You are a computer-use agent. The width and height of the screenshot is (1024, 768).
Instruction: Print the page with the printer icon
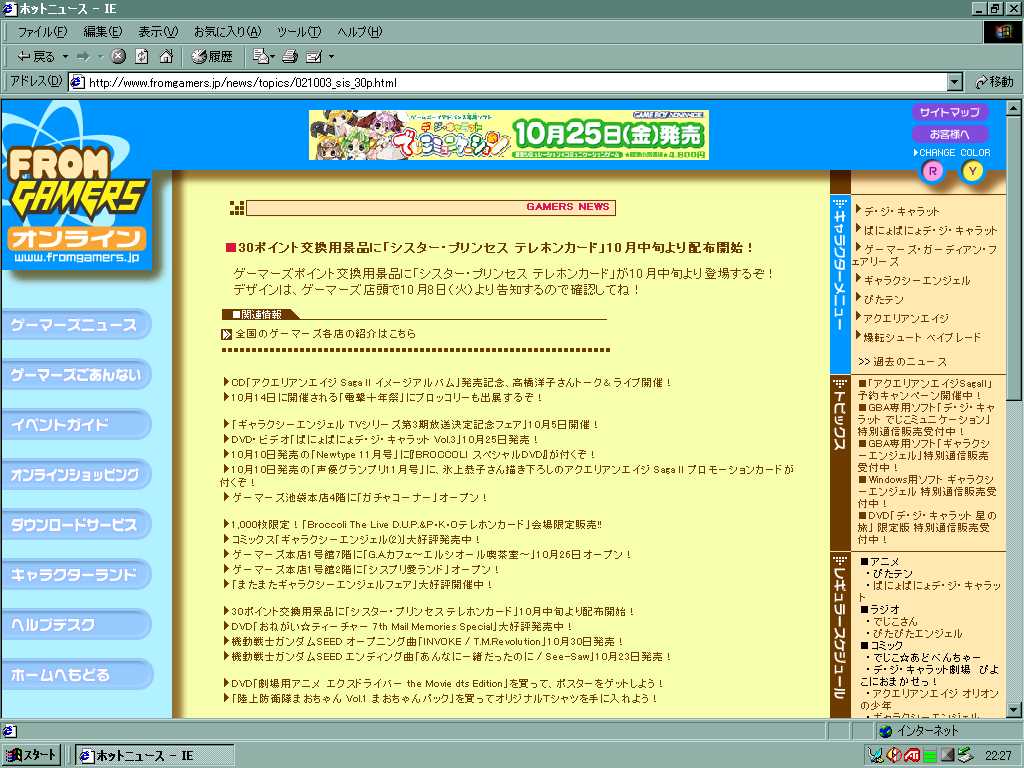[x=290, y=57]
